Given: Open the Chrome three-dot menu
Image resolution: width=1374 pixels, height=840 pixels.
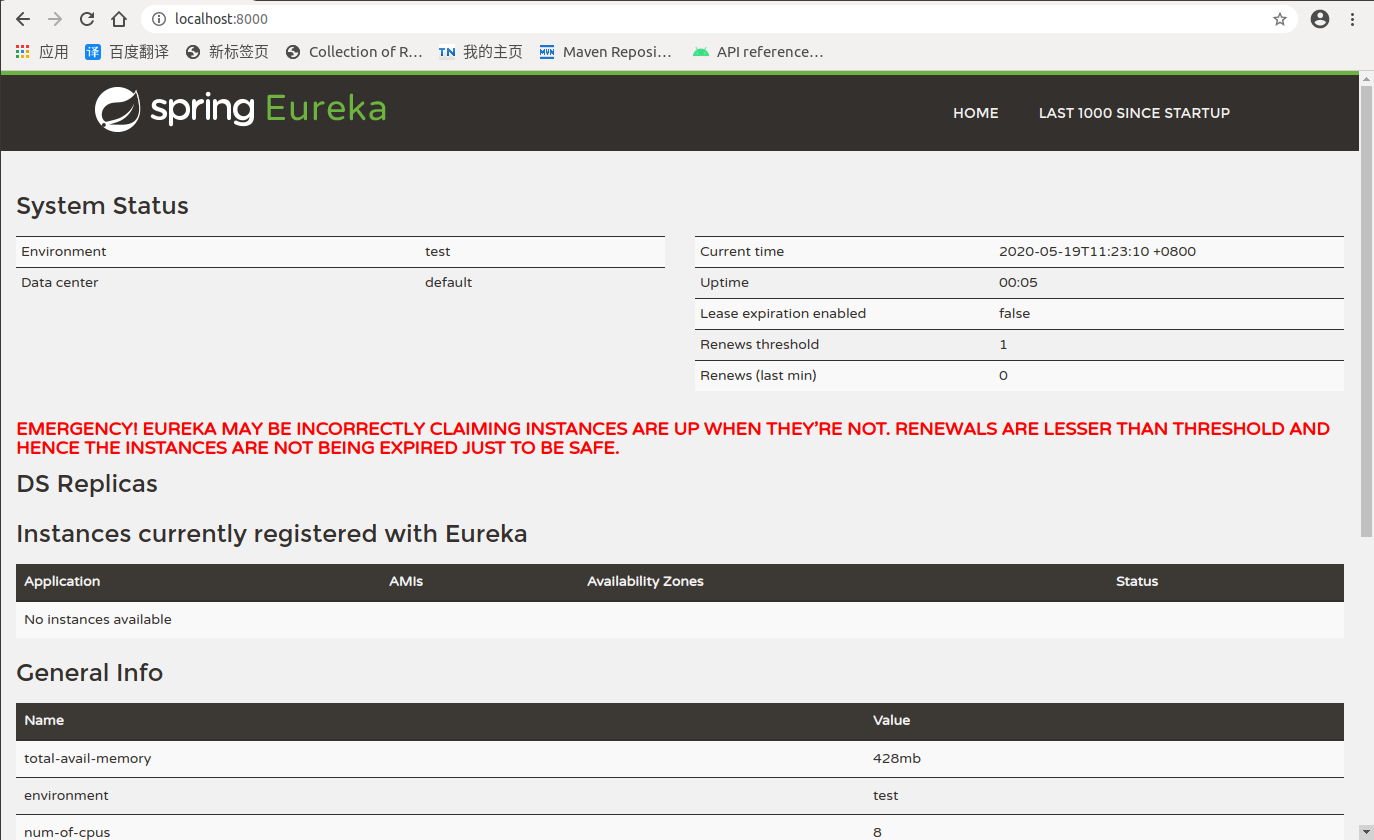Looking at the screenshot, I should 1352,19.
